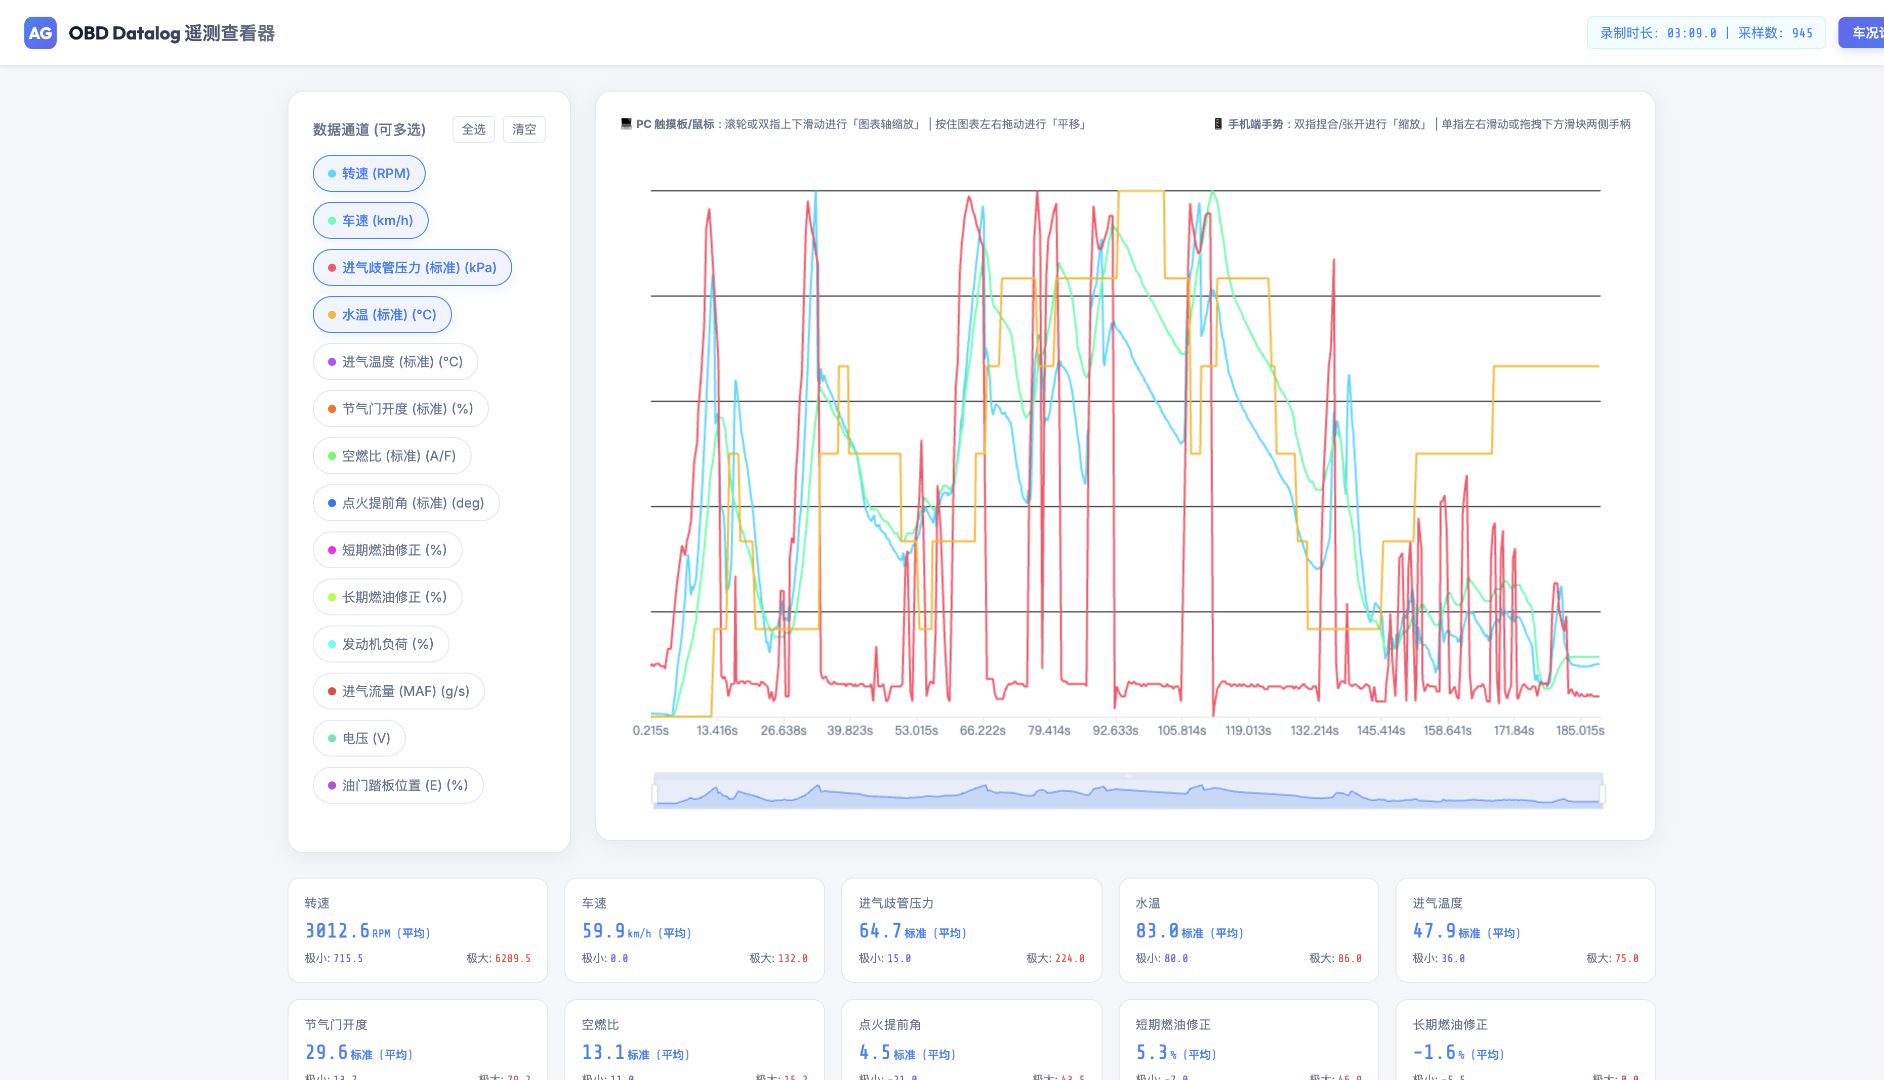The image size is (1884, 1080).
Task: Enable the 电压 (V) channel
Action: click(x=359, y=738)
